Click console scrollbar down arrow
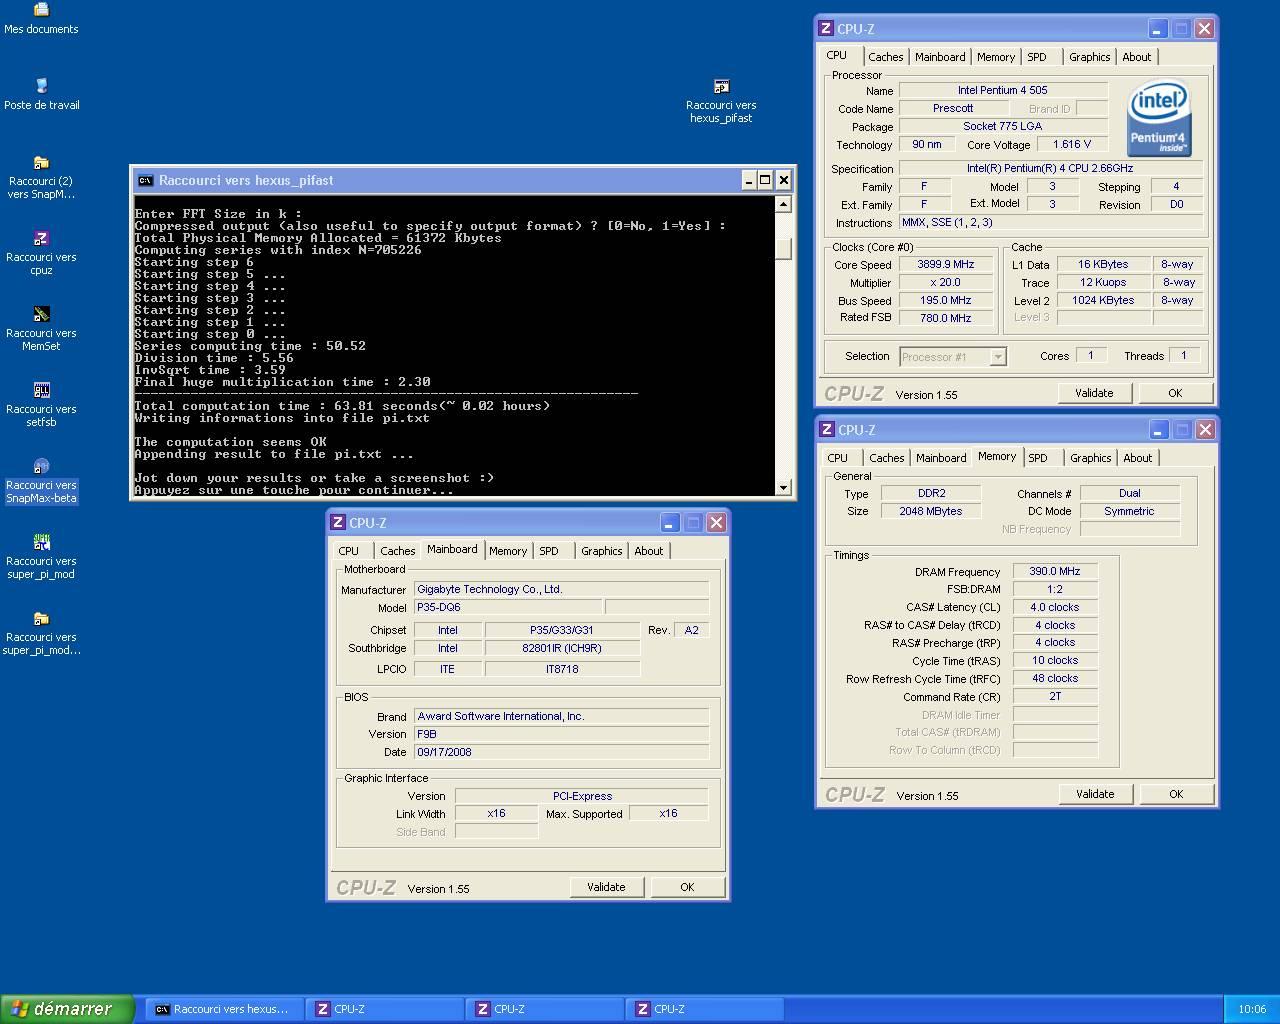The image size is (1280, 1024). 784,487
